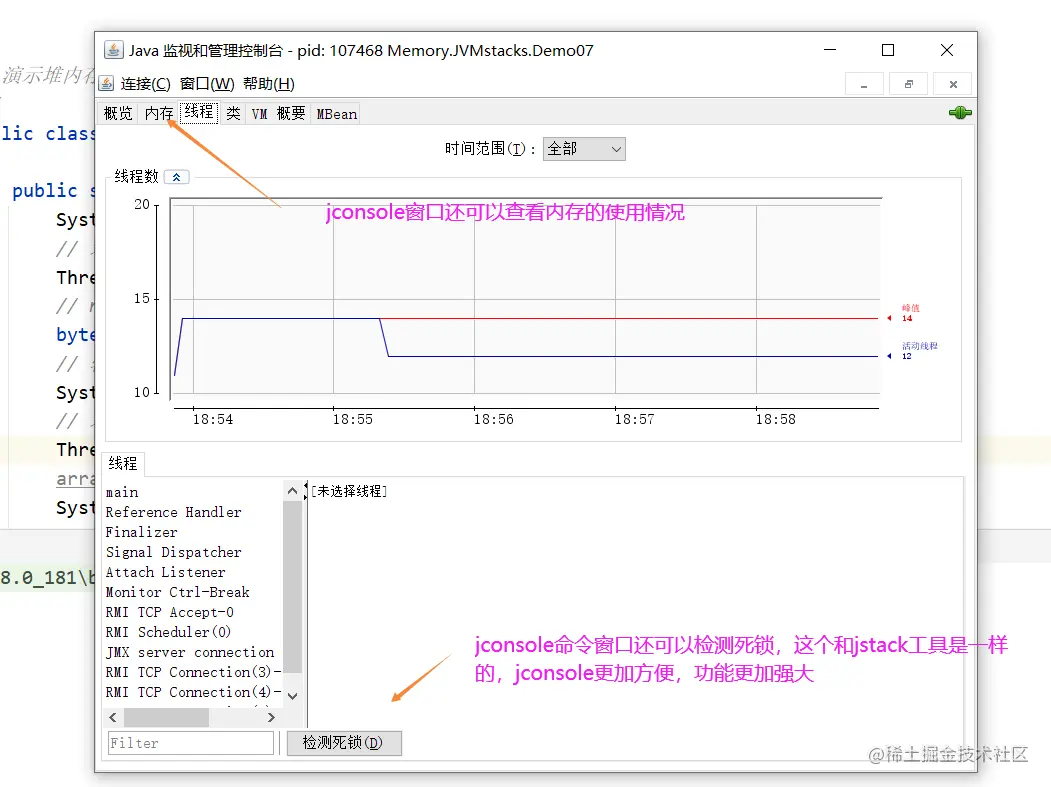Image resolution: width=1051 pixels, height=787 pixels.
Task: Click the blue 活动线程 12 marker
Action: point(913,351)
